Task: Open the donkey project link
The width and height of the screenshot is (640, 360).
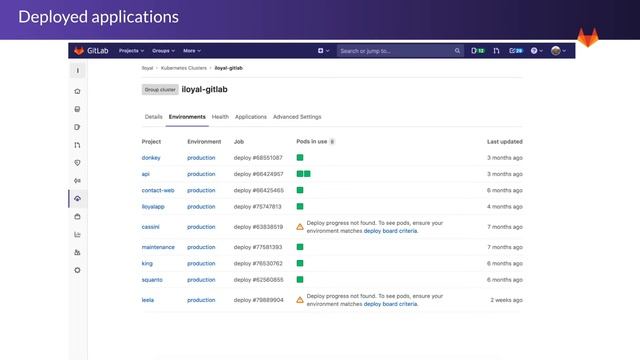Action: pos(151,158)
